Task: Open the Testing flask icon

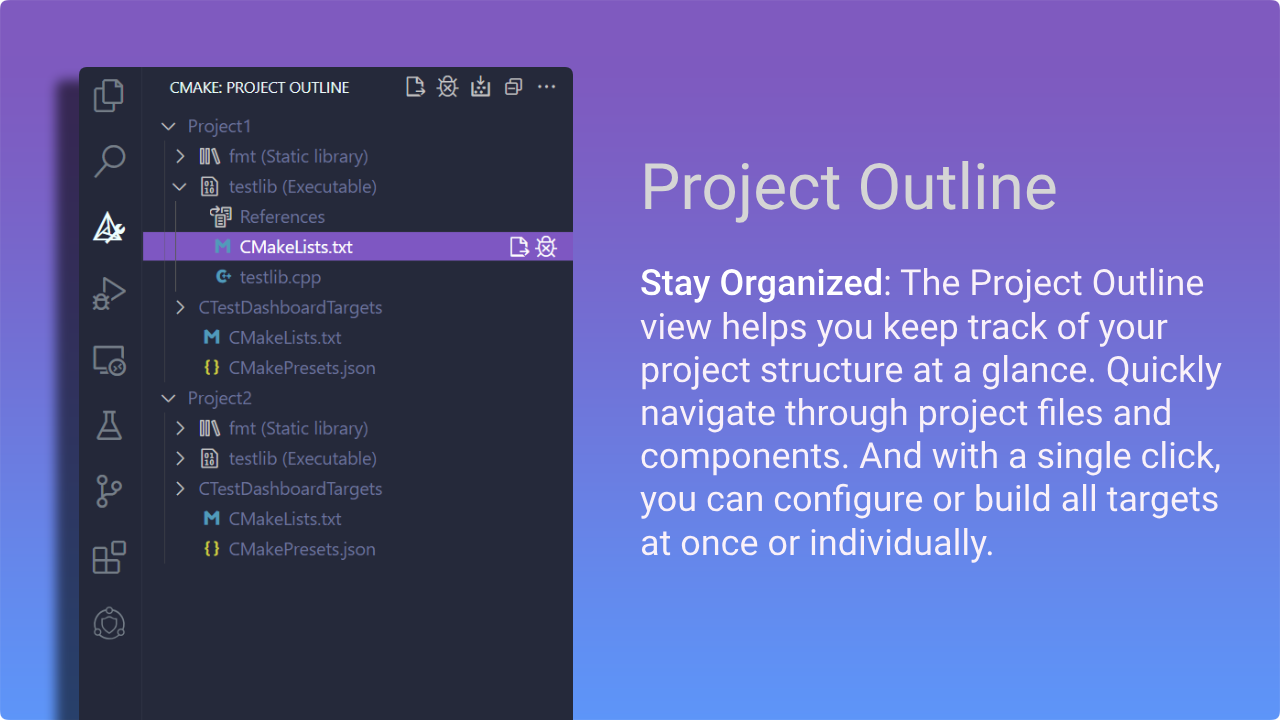Action: tap(109, 426)
